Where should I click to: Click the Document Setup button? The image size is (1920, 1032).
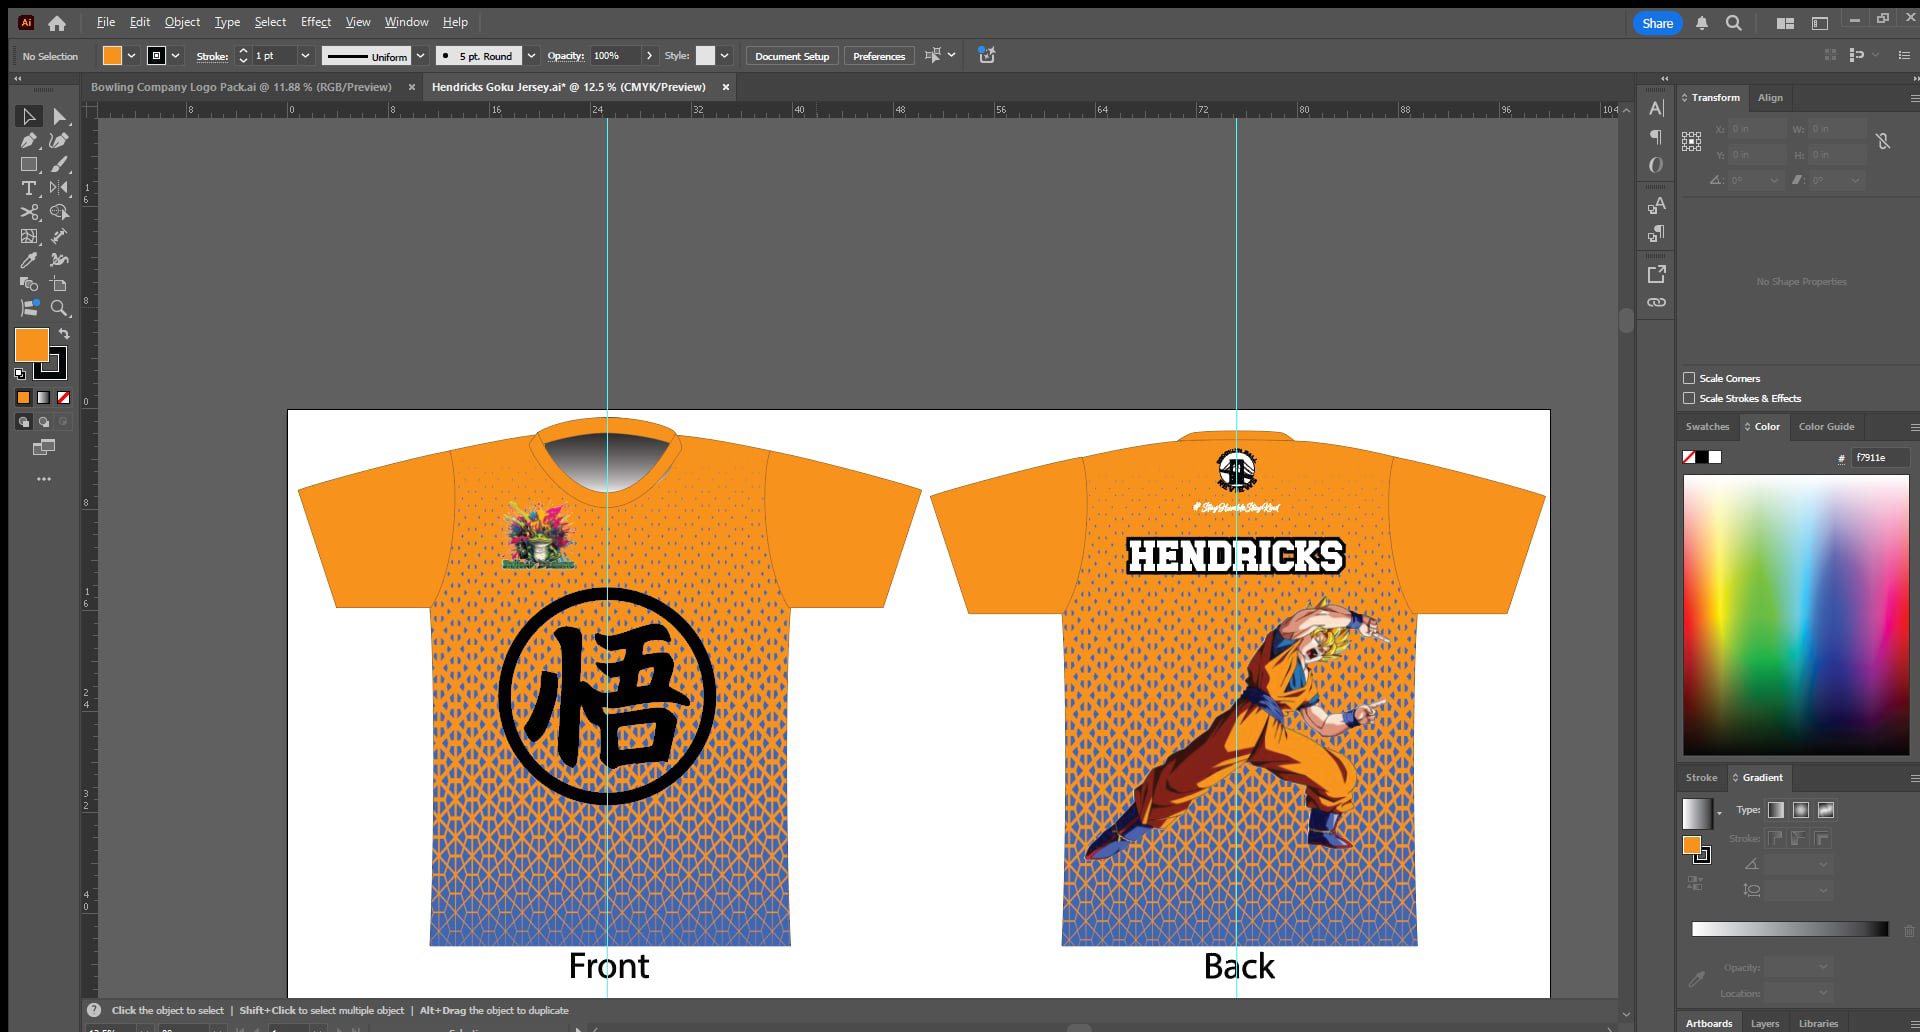[x=792, y=56]
